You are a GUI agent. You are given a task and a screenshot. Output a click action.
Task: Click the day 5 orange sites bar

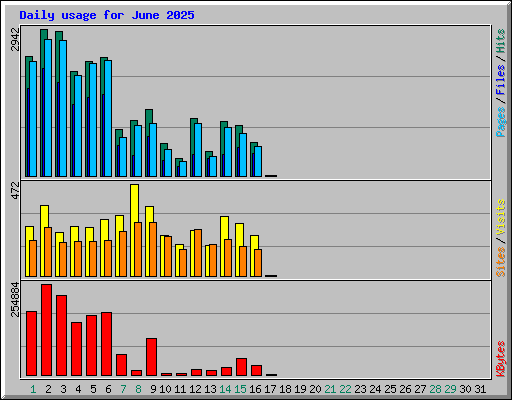pos(93,259)
